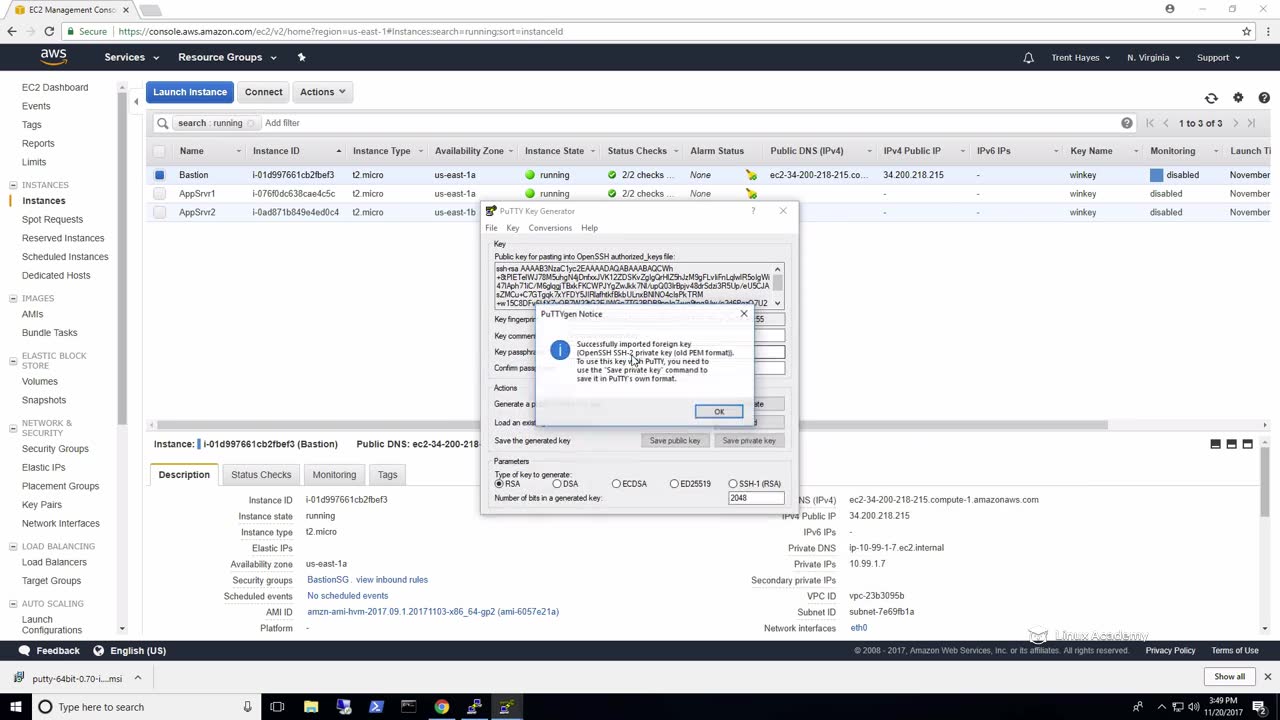Open the EC2 settings gear icon
1280x720 pixels.
point(1238,98)
